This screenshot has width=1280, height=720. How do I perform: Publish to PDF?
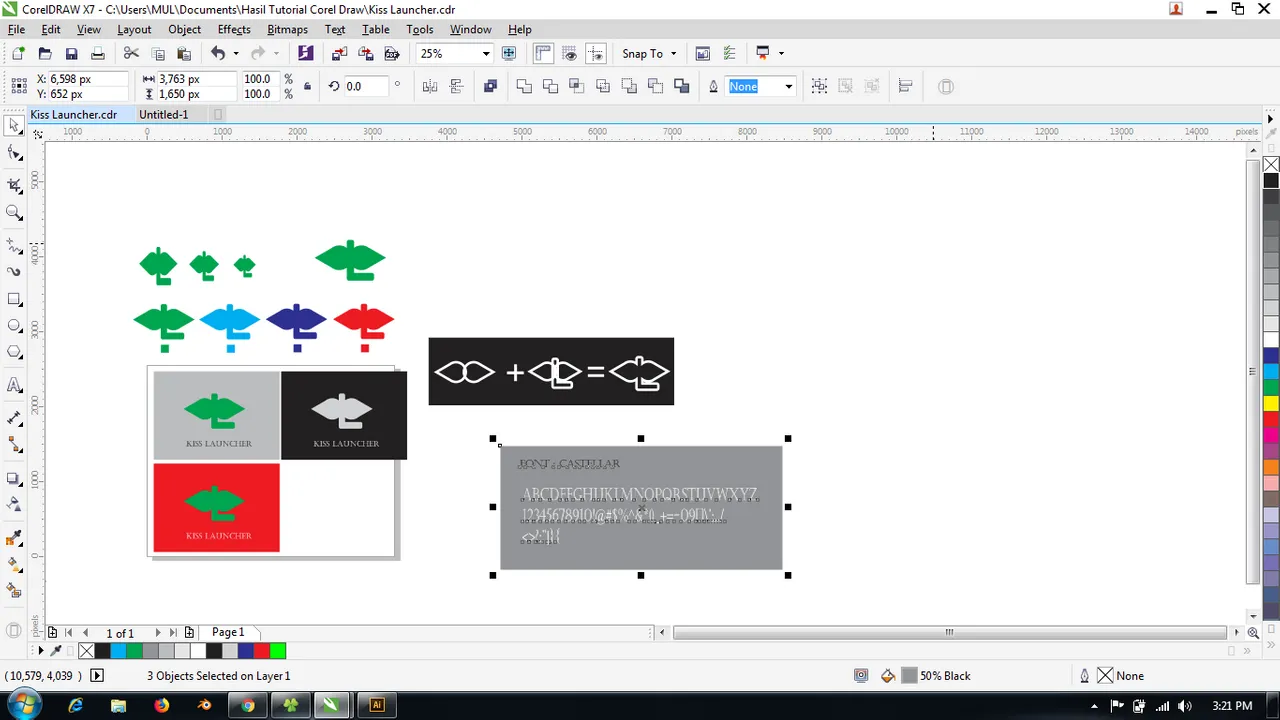click(392, 53)
